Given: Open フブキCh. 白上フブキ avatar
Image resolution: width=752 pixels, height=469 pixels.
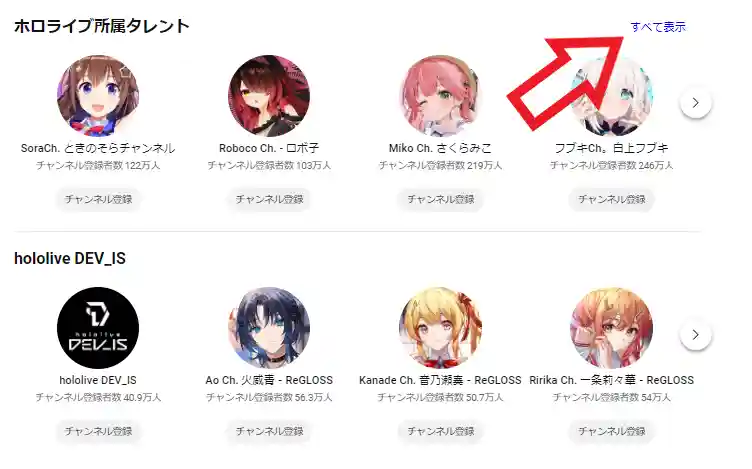Looking at the screenshot, I should pos(611,96).
